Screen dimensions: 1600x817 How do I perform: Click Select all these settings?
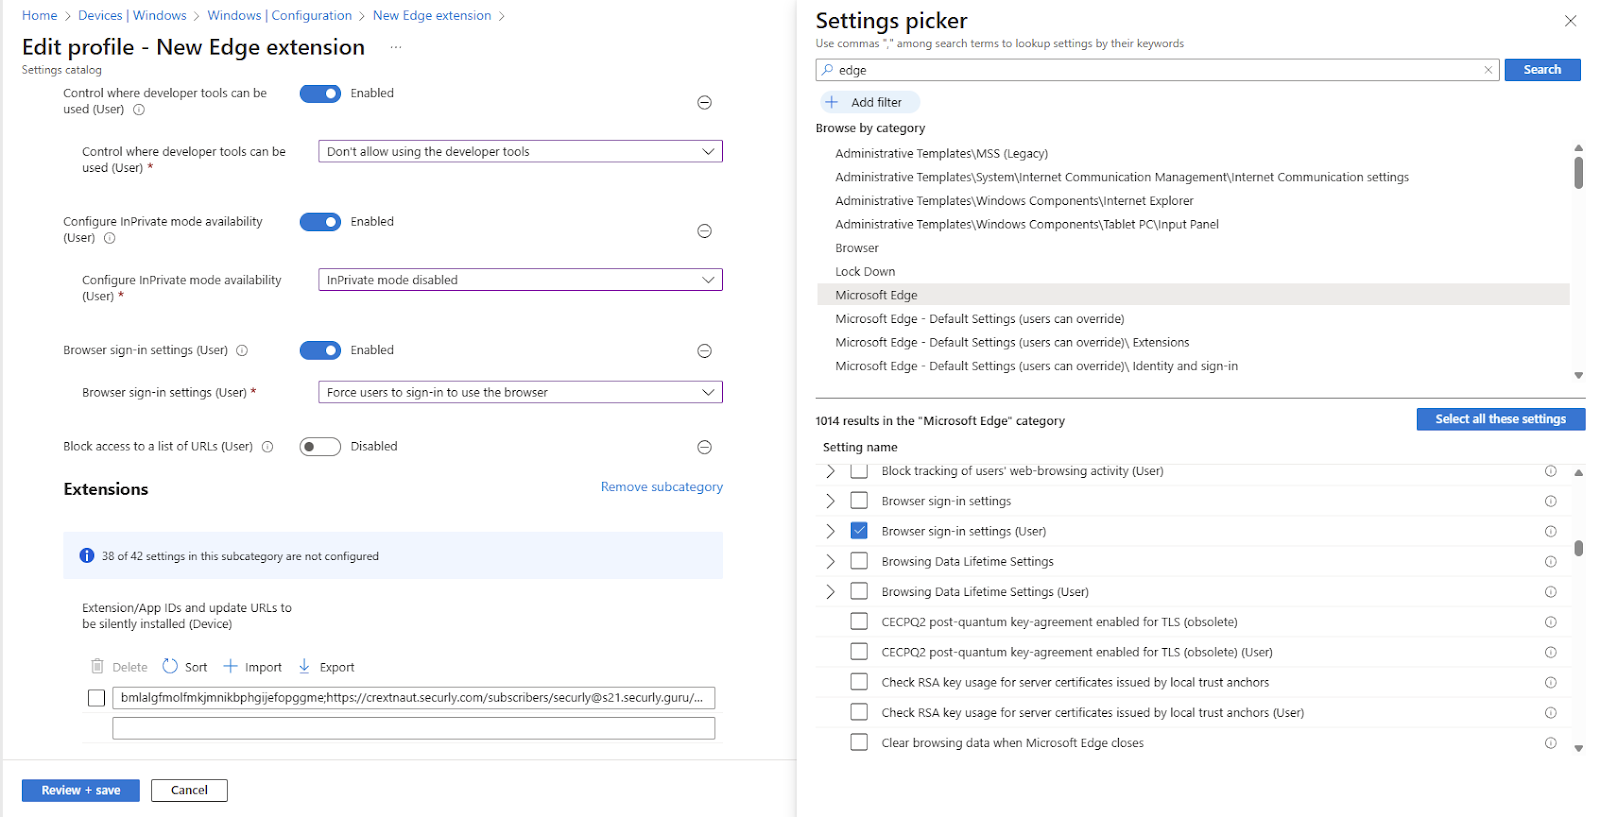point(1500,419)
